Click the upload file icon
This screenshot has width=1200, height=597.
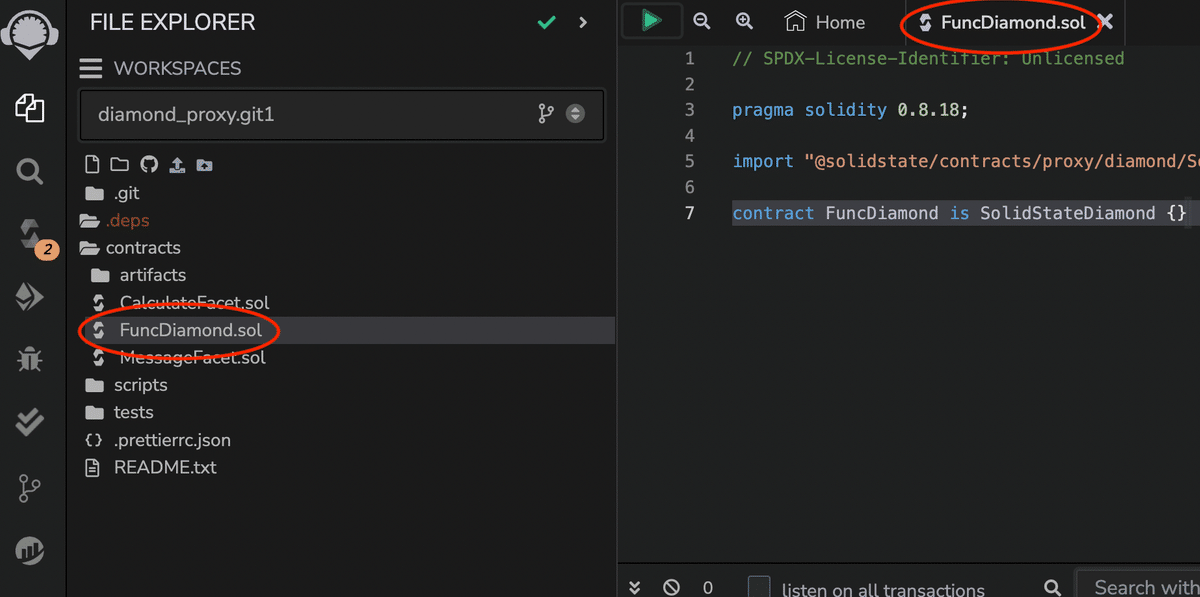tap(177, 165)
